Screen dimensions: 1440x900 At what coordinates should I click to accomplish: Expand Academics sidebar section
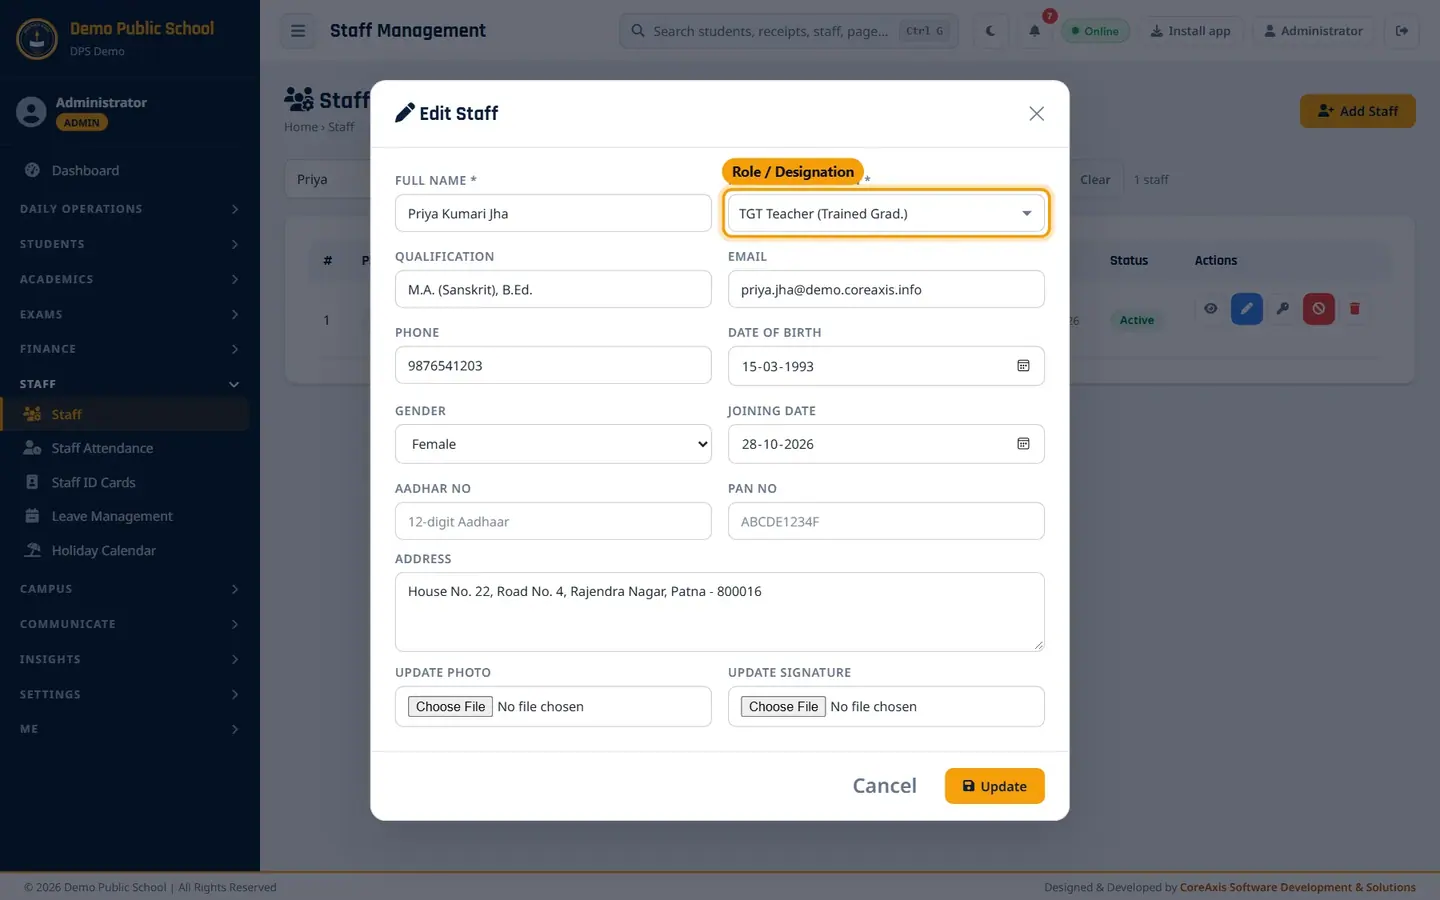click(x=130, y=279)
